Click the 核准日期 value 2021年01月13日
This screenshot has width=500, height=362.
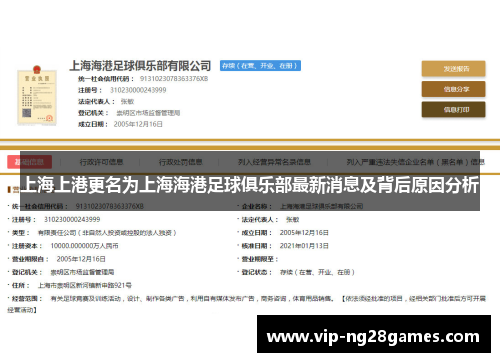(x=304, y=246)
